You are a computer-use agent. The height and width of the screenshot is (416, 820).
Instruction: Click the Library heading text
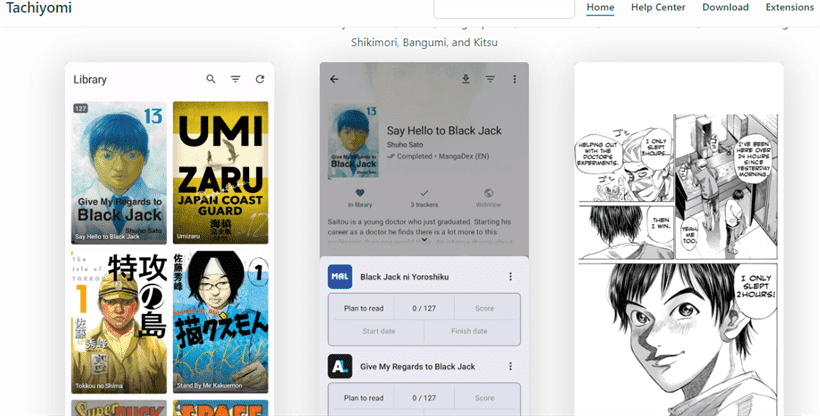click(x=90, y=80)
